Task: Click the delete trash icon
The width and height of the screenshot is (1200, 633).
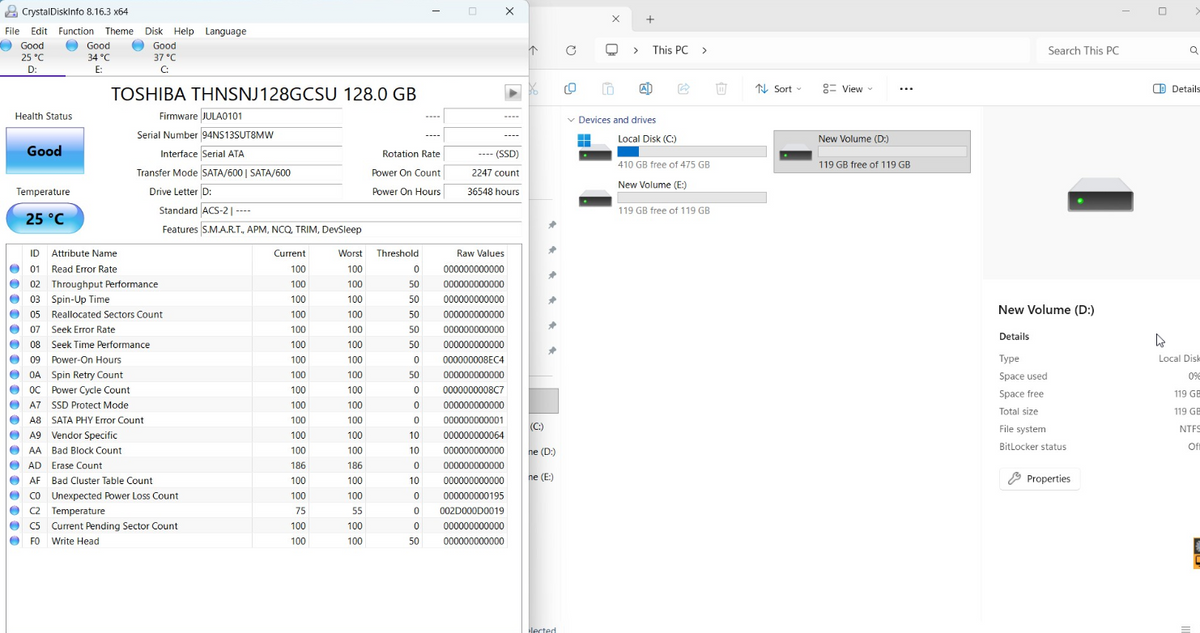Action: [721, 89]
